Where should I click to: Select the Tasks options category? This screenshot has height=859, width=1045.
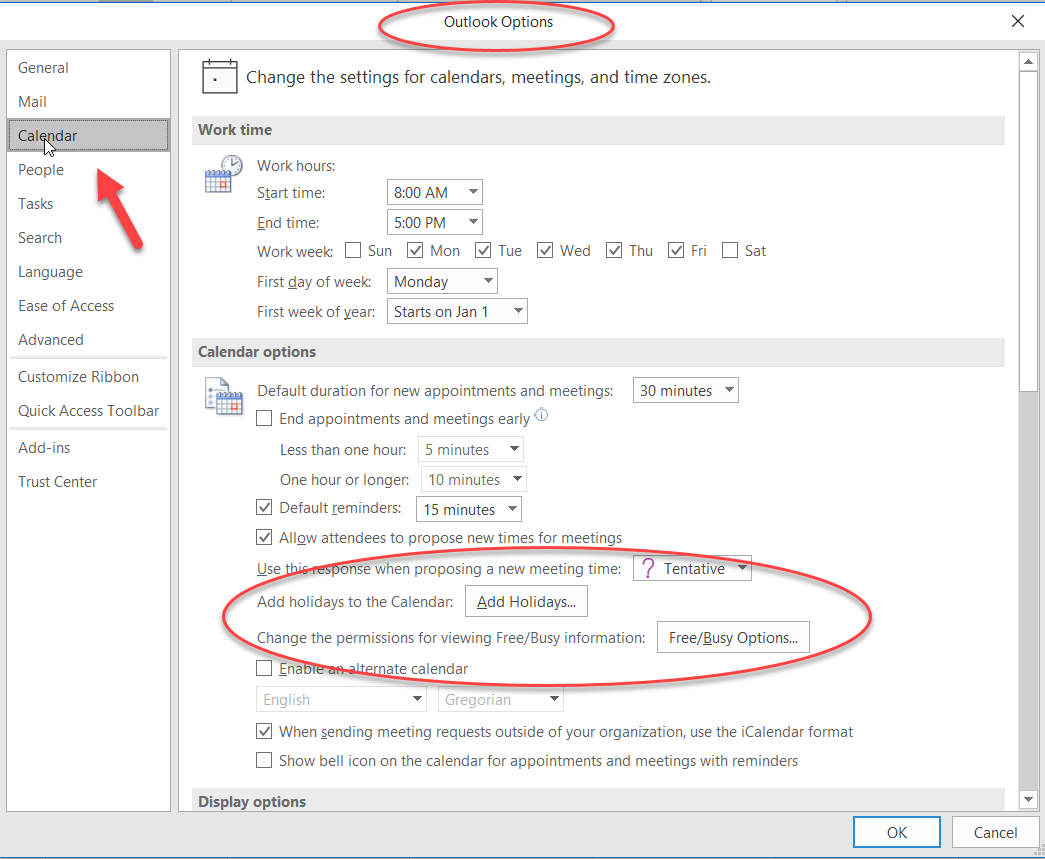pos(88,204)
